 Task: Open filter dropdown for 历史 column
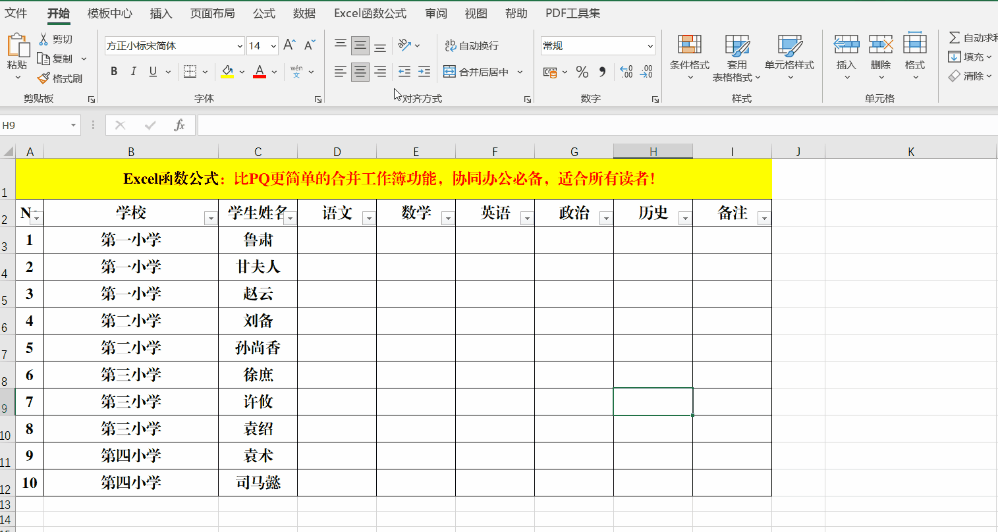point(685,218)
